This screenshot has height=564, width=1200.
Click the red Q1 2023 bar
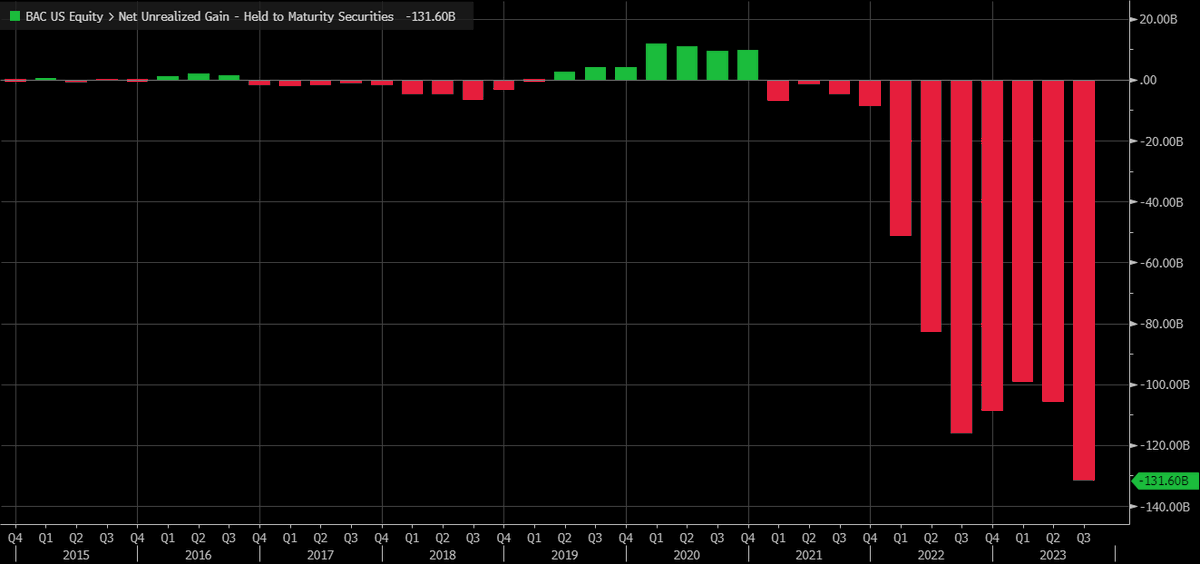pyautogui.click(x=1022, y=231)
